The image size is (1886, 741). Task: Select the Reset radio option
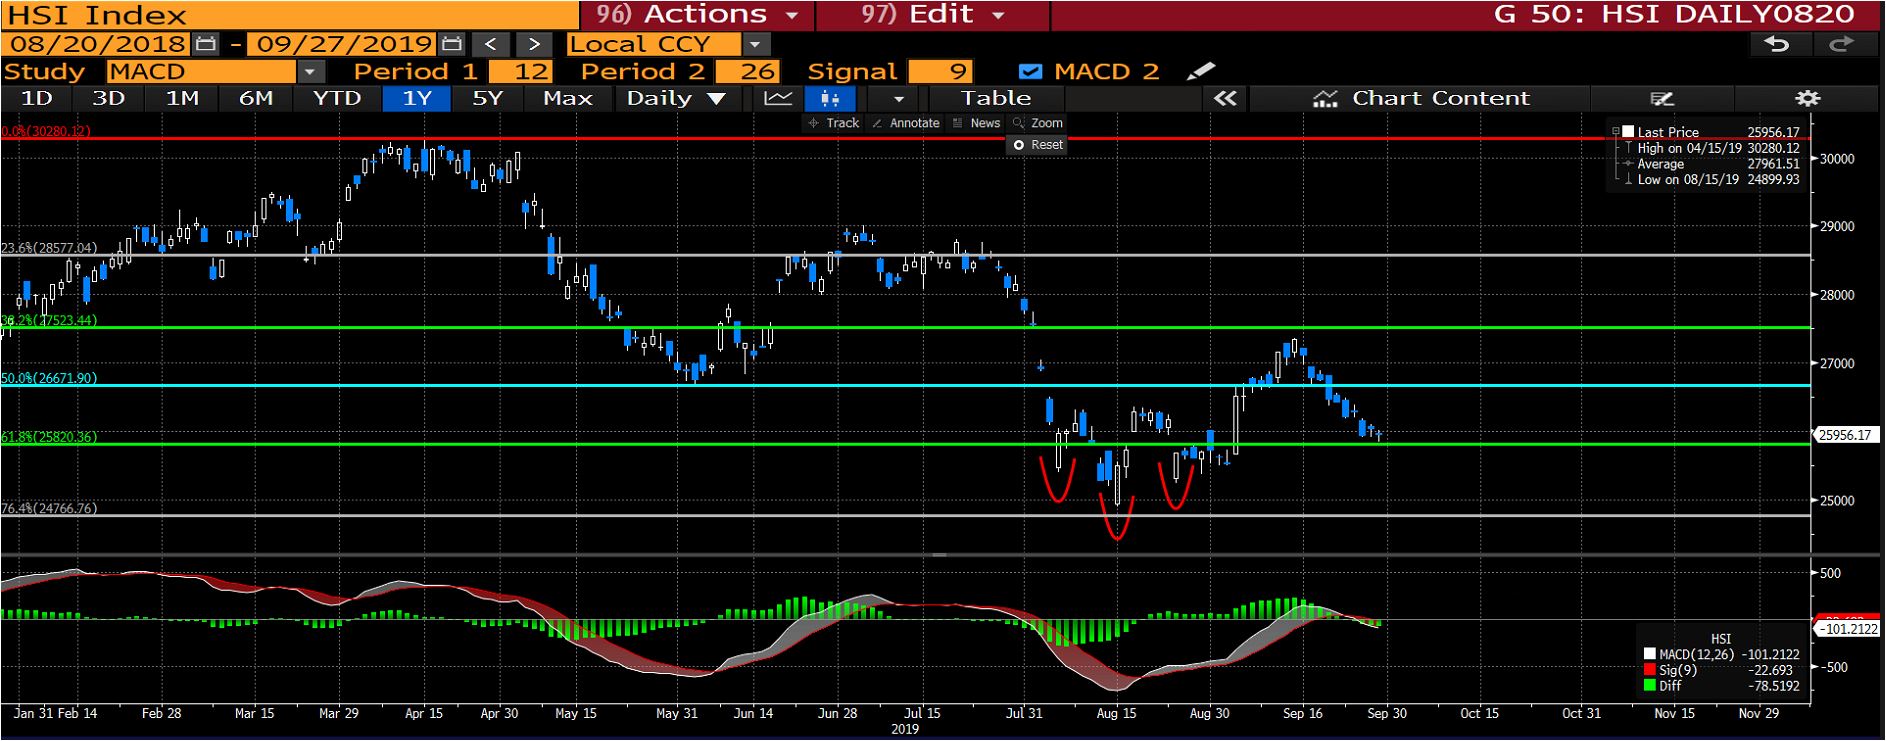[x=1019, y=145]
